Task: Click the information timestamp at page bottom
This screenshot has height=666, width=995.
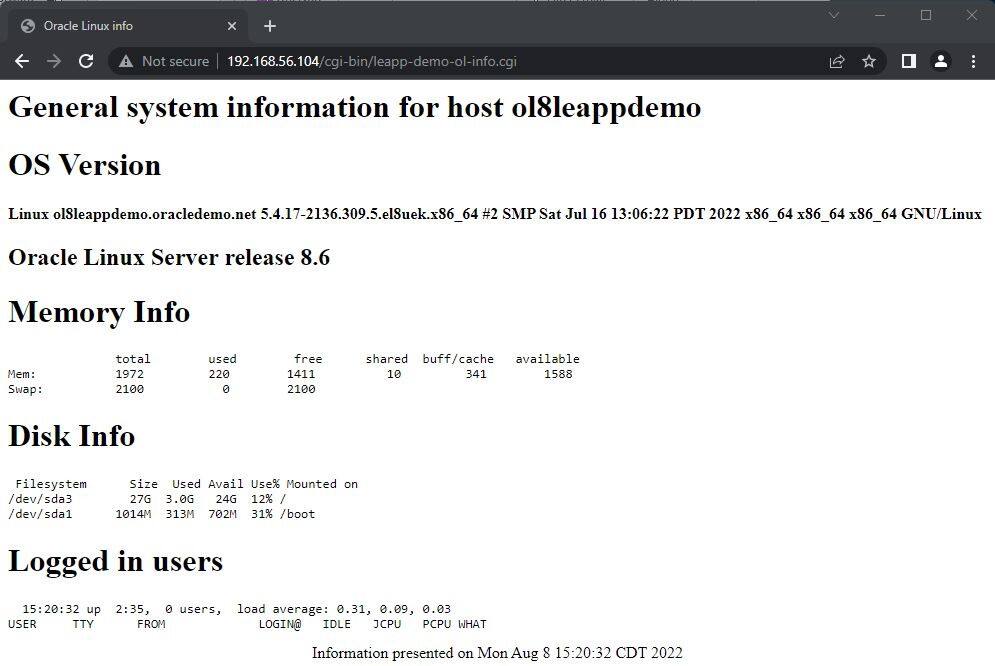Action: (497, 653)
